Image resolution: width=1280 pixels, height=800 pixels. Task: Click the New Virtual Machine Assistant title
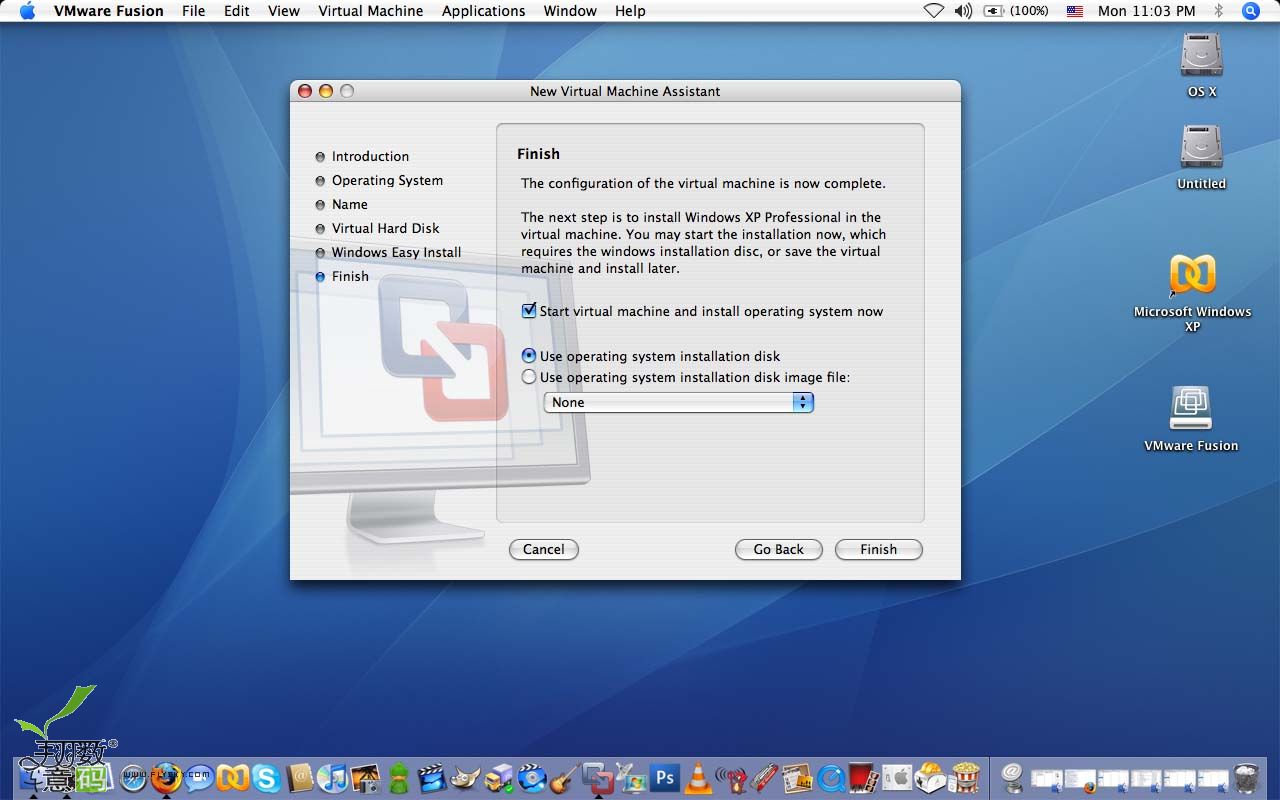pyautogui.click(x=625, y=91)
